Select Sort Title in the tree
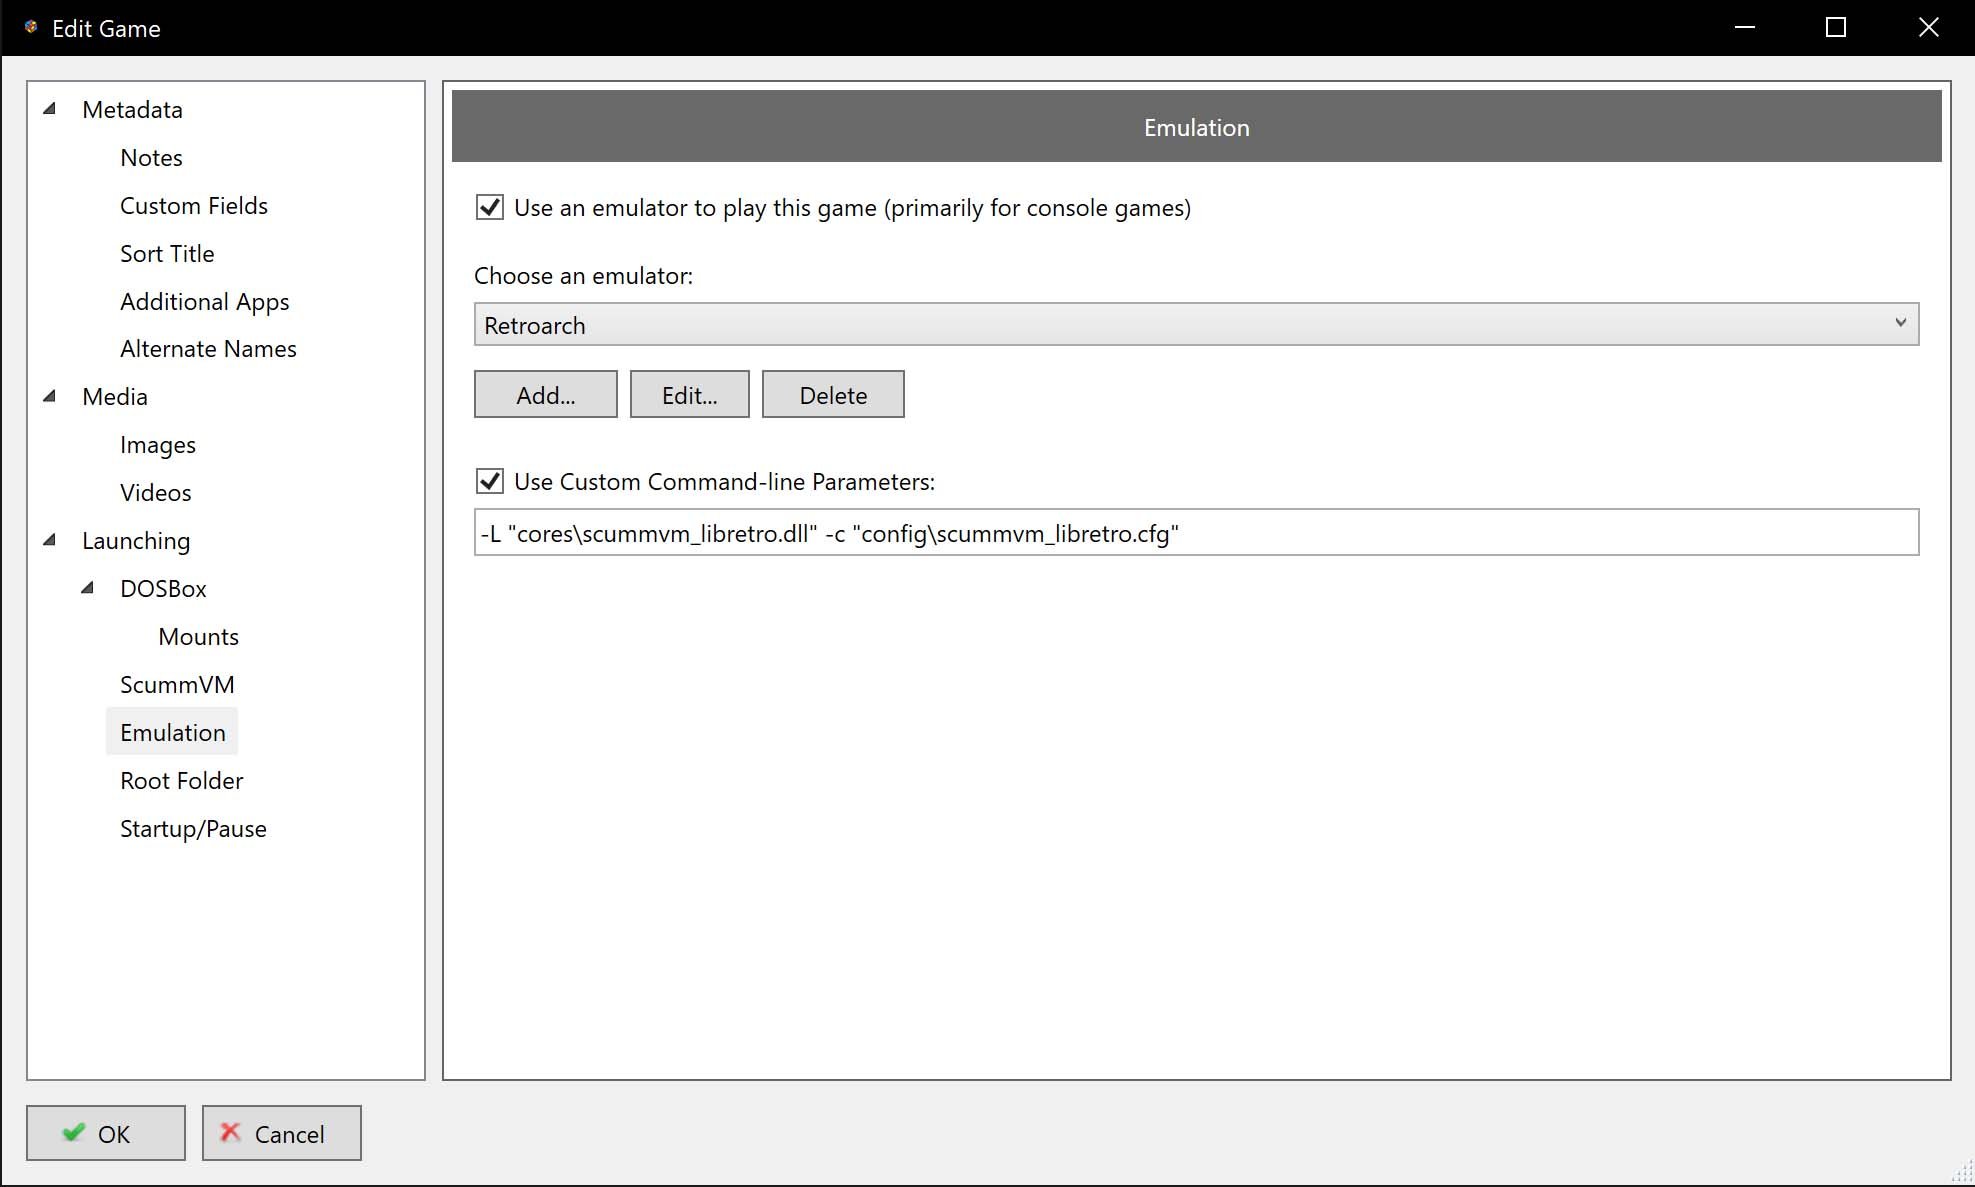This screenshot has width=1975, height=1187. click(167, 254)
